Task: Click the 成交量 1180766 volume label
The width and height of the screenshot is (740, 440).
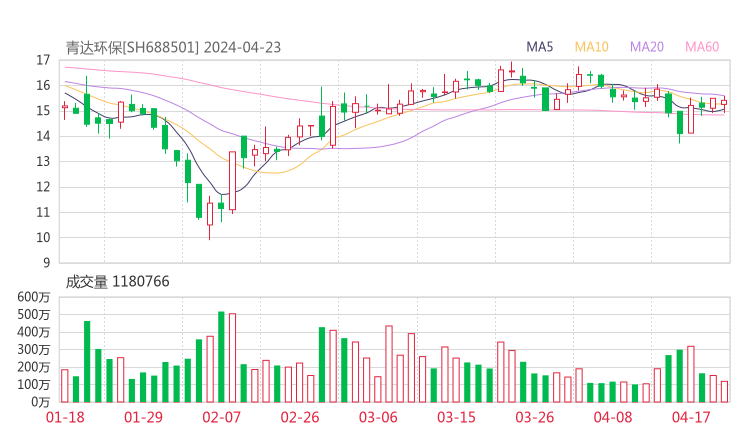Action: pyautogui.click(x=117, y=282)
